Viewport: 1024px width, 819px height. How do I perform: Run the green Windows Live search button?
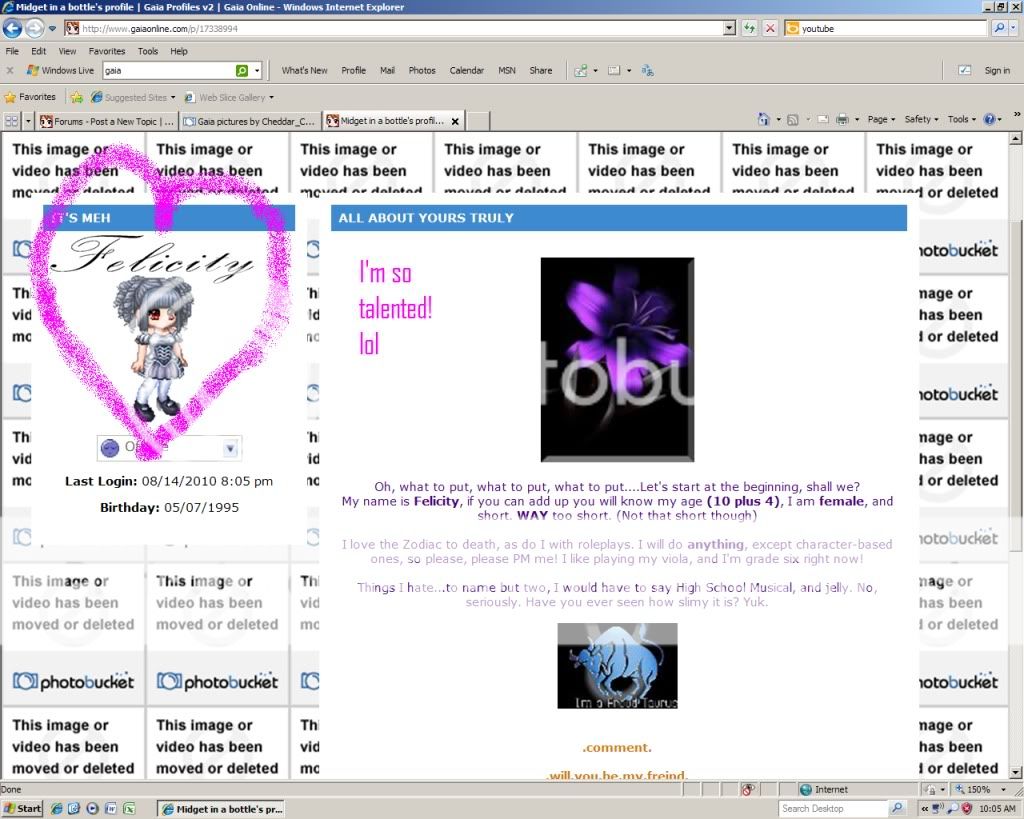pyautogui.click(x=242, y=71)
